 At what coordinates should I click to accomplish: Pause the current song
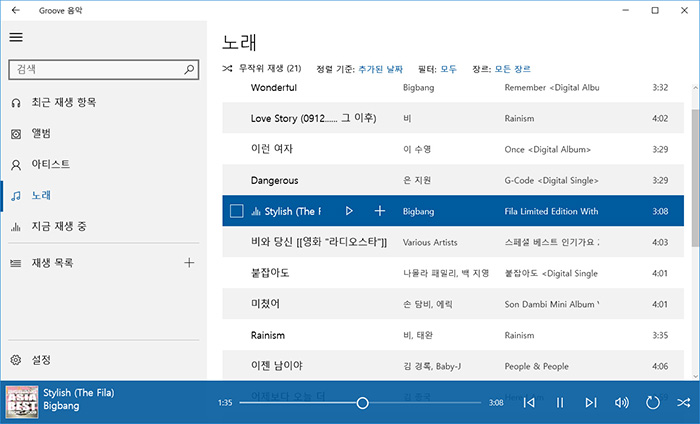point(560,403)
